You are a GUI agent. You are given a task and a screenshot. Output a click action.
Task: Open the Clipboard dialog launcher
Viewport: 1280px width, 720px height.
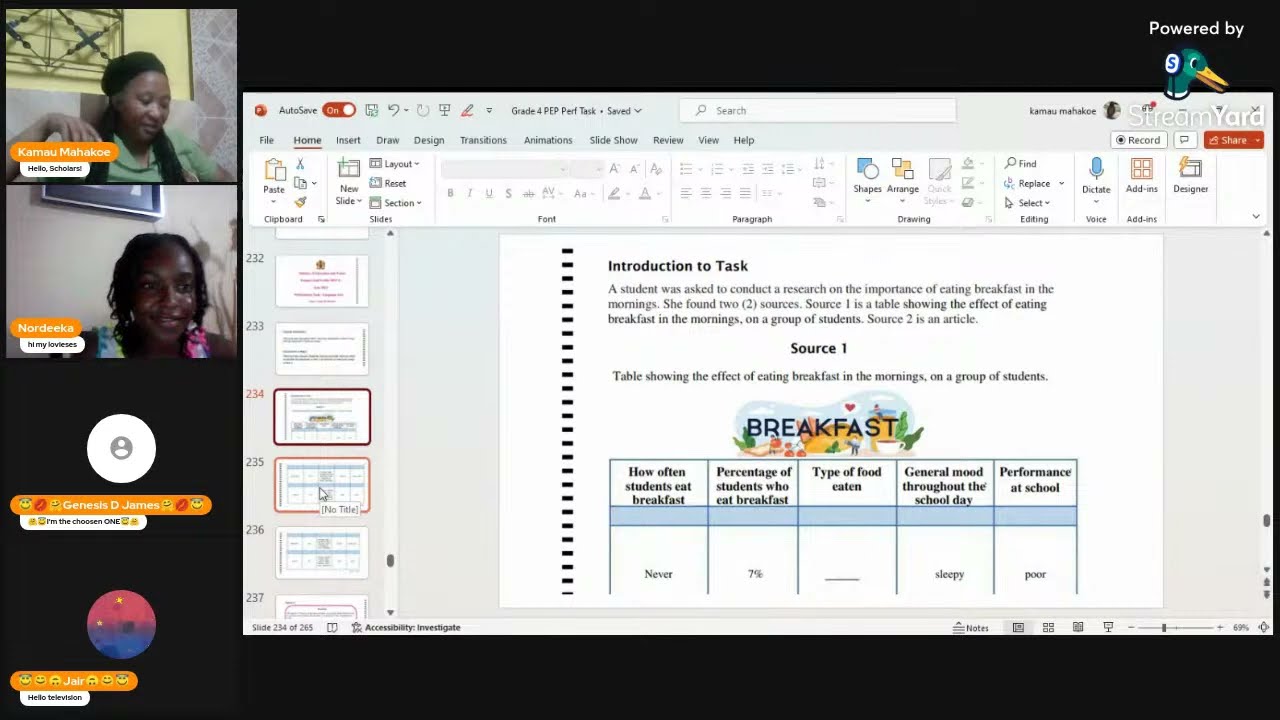pos(321,219)
